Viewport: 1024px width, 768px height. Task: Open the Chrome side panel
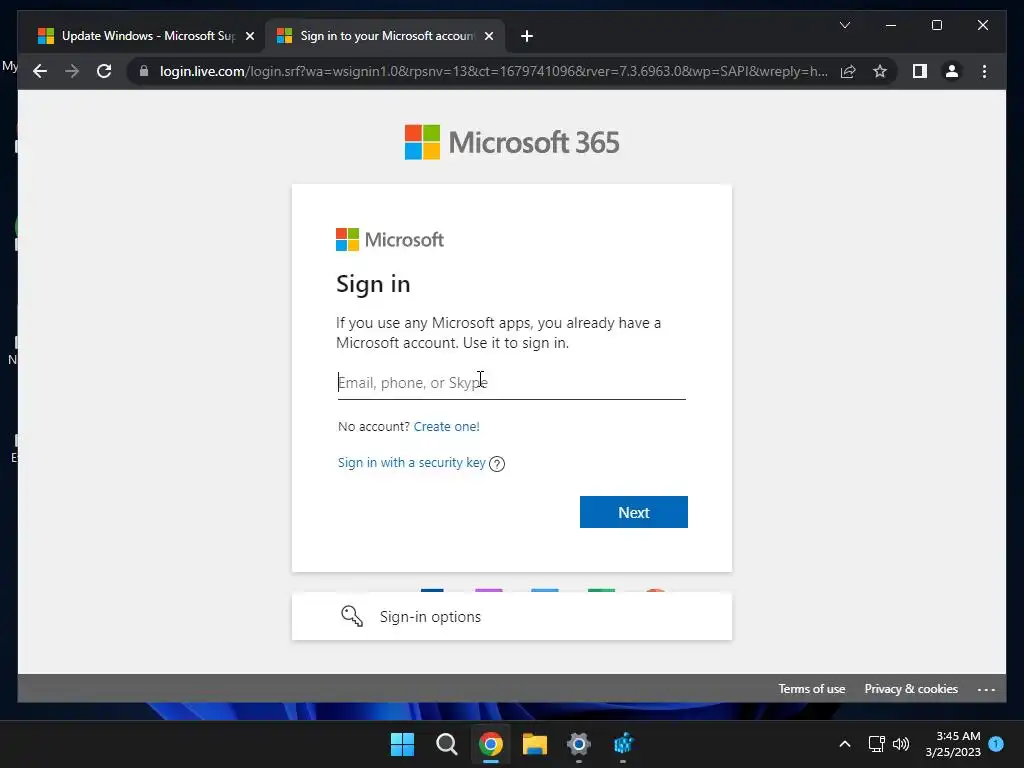[x=920, y=71]
